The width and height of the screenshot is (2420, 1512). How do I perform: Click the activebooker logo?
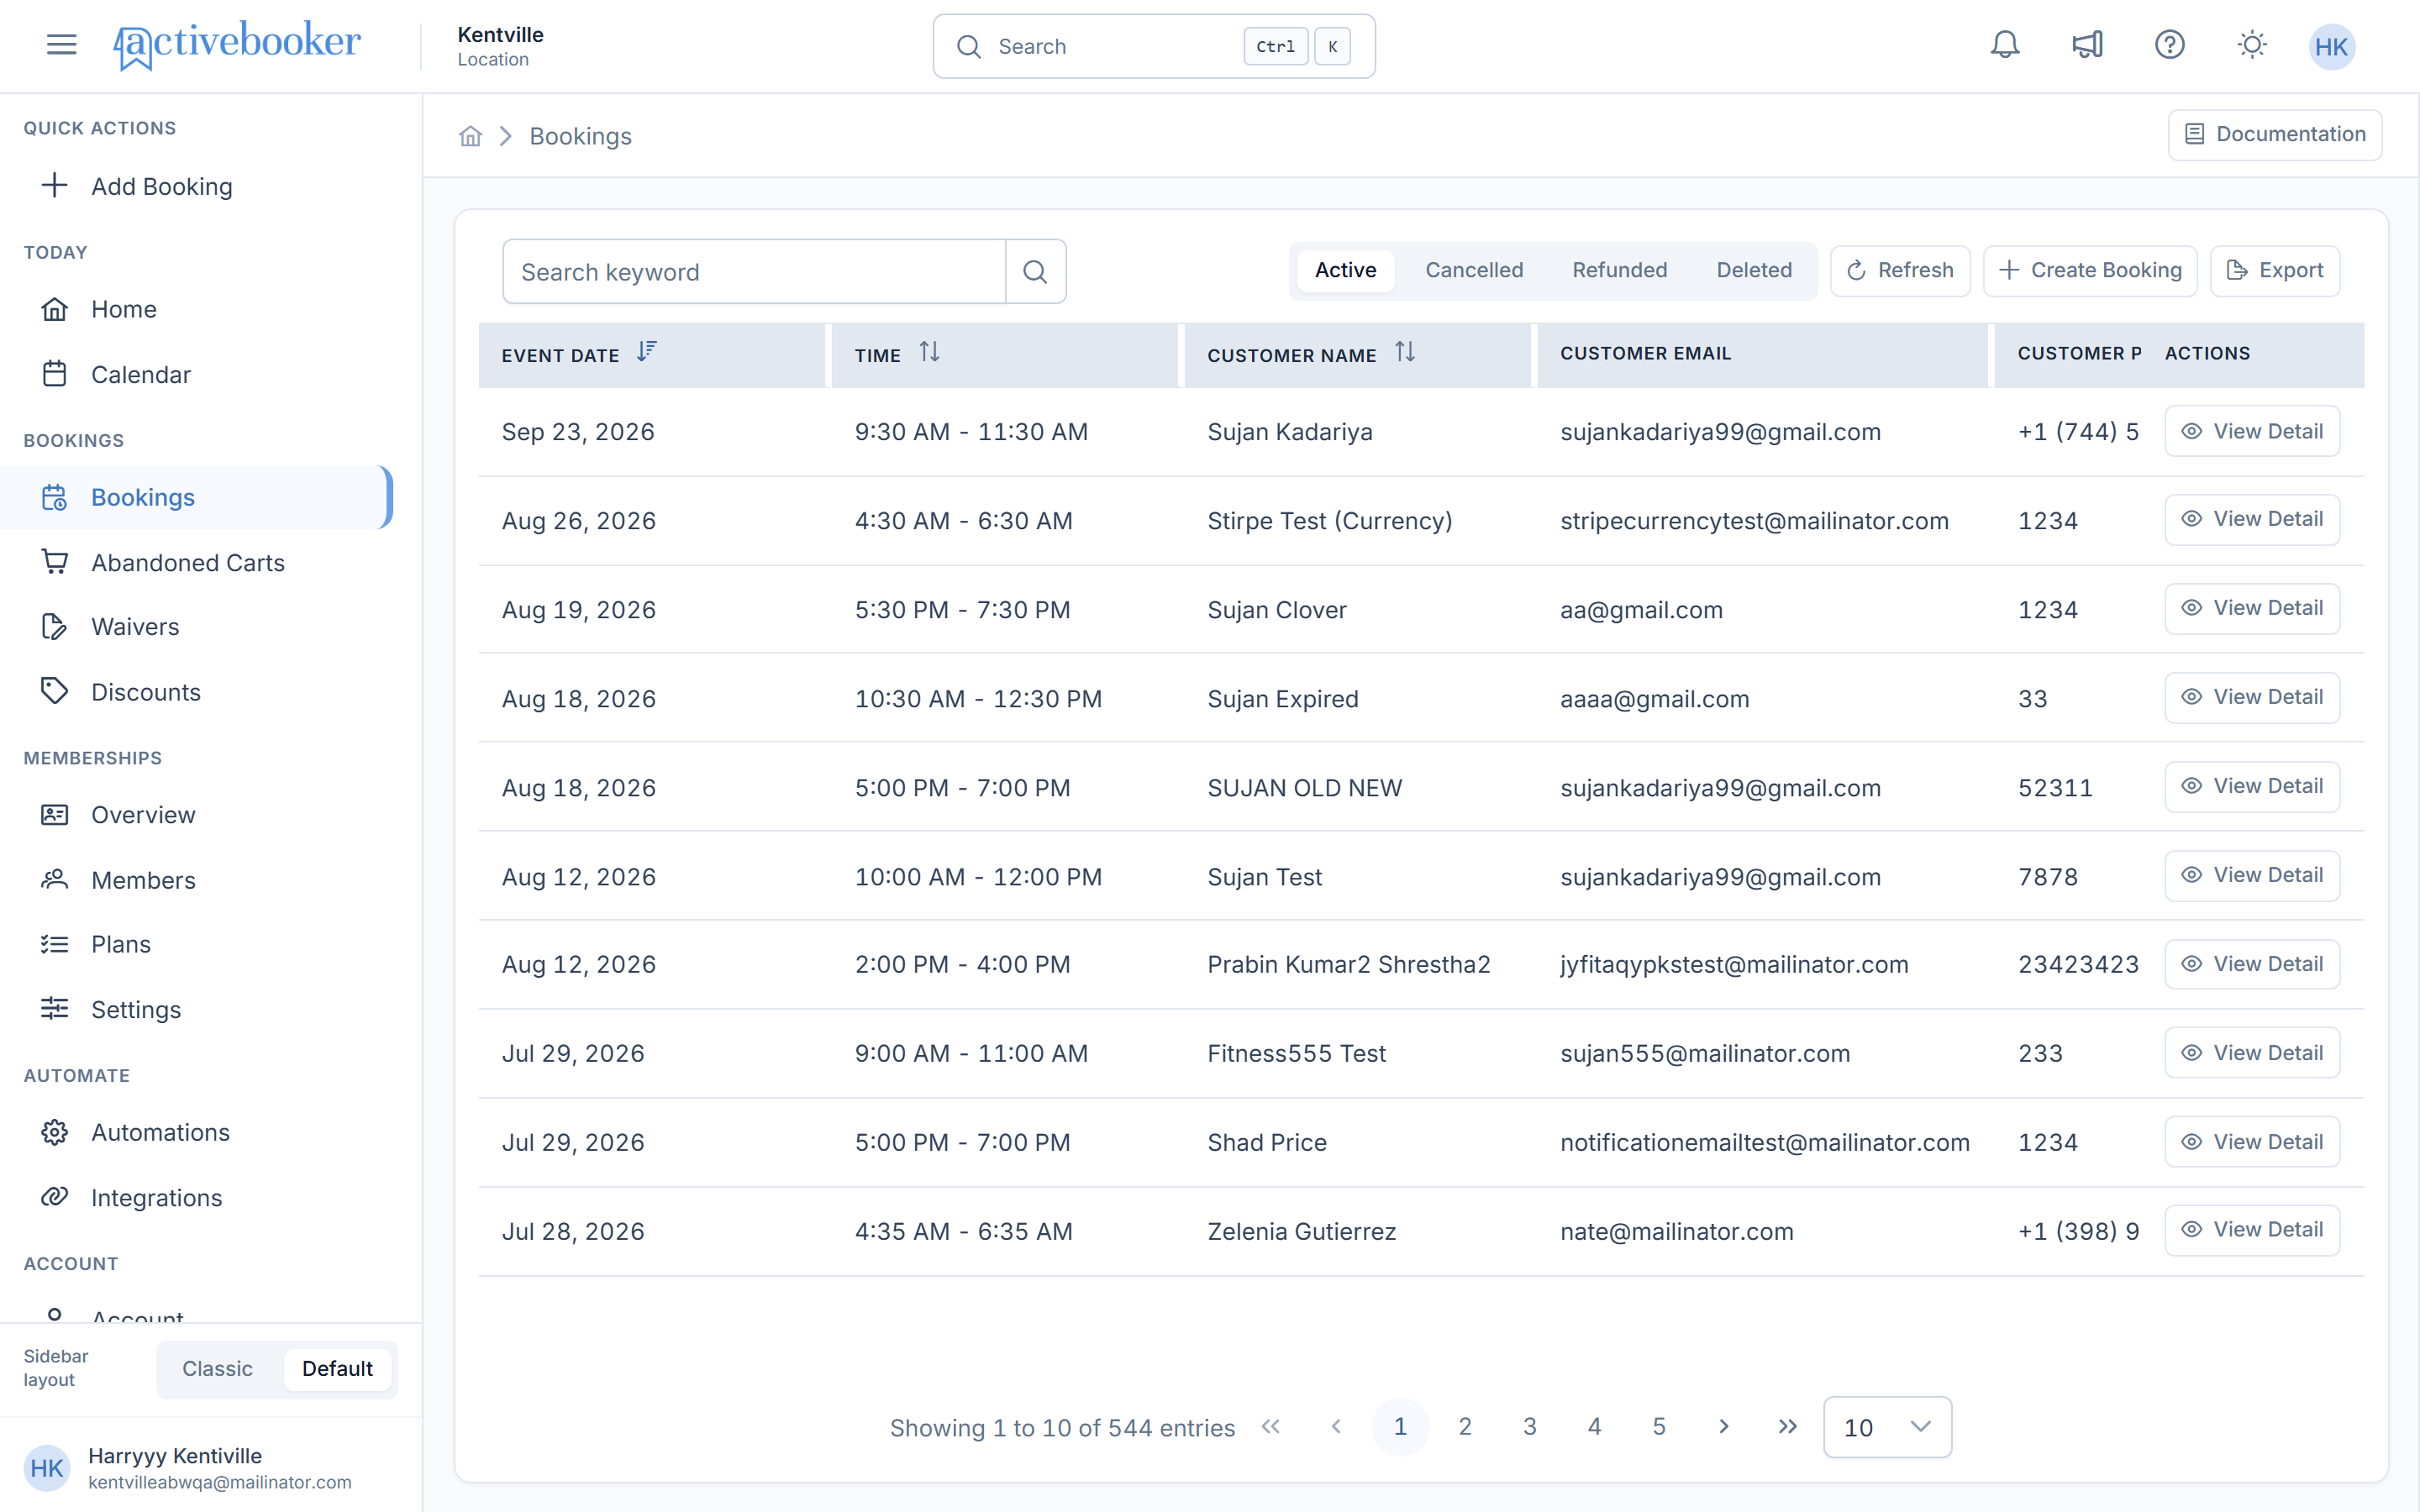[x=237, y=45]
